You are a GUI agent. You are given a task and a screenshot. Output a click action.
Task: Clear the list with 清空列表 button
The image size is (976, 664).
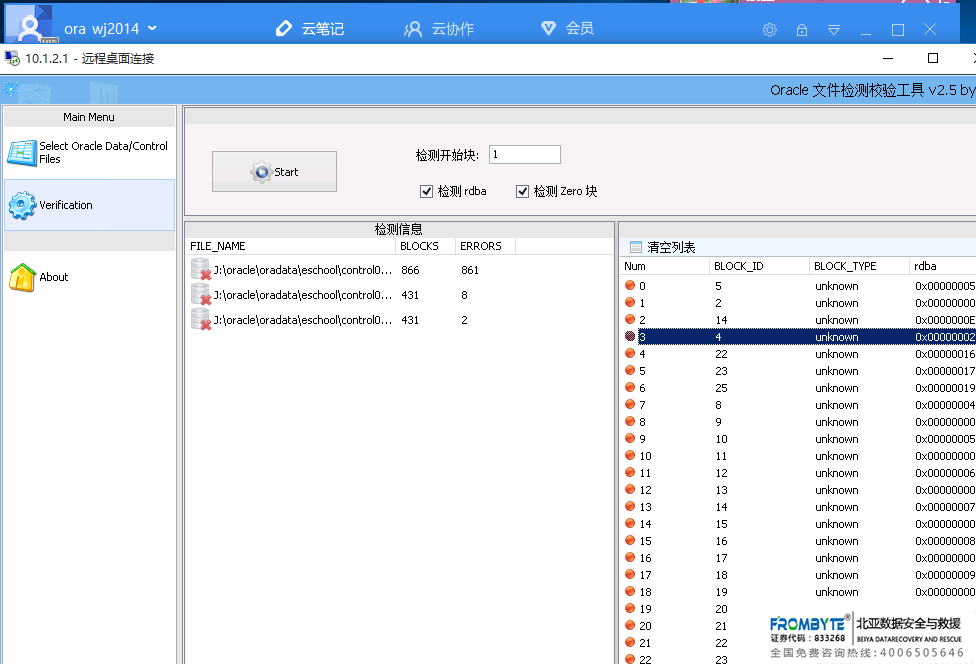click(662, 247)
